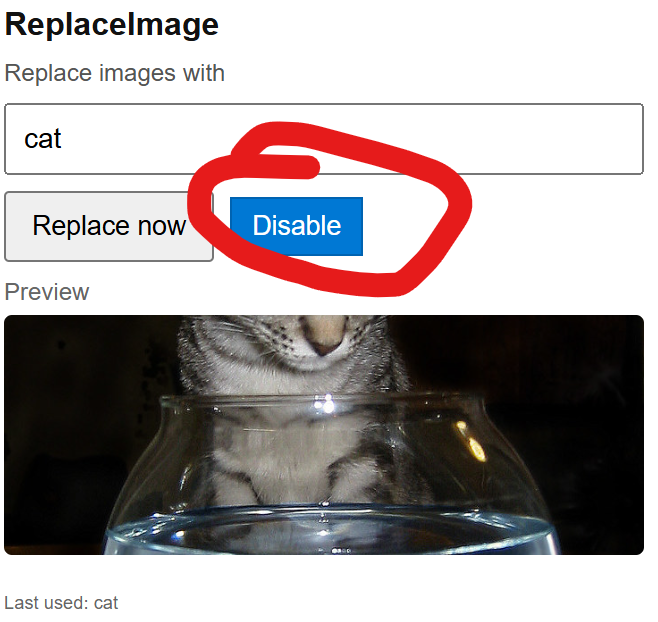
Task: Click the ReplaceImage heading
Action: point(112,24)
